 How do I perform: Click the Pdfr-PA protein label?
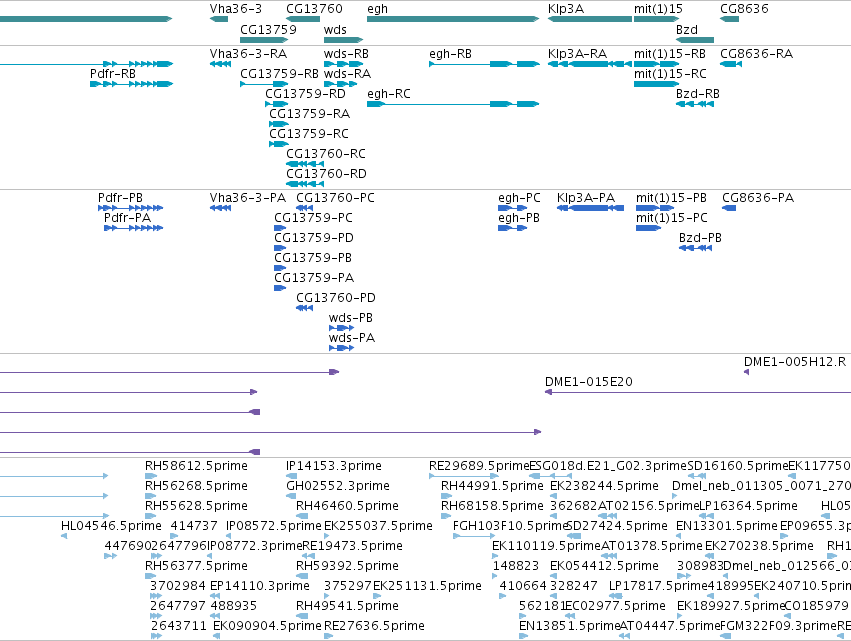[x=128, y=218]
